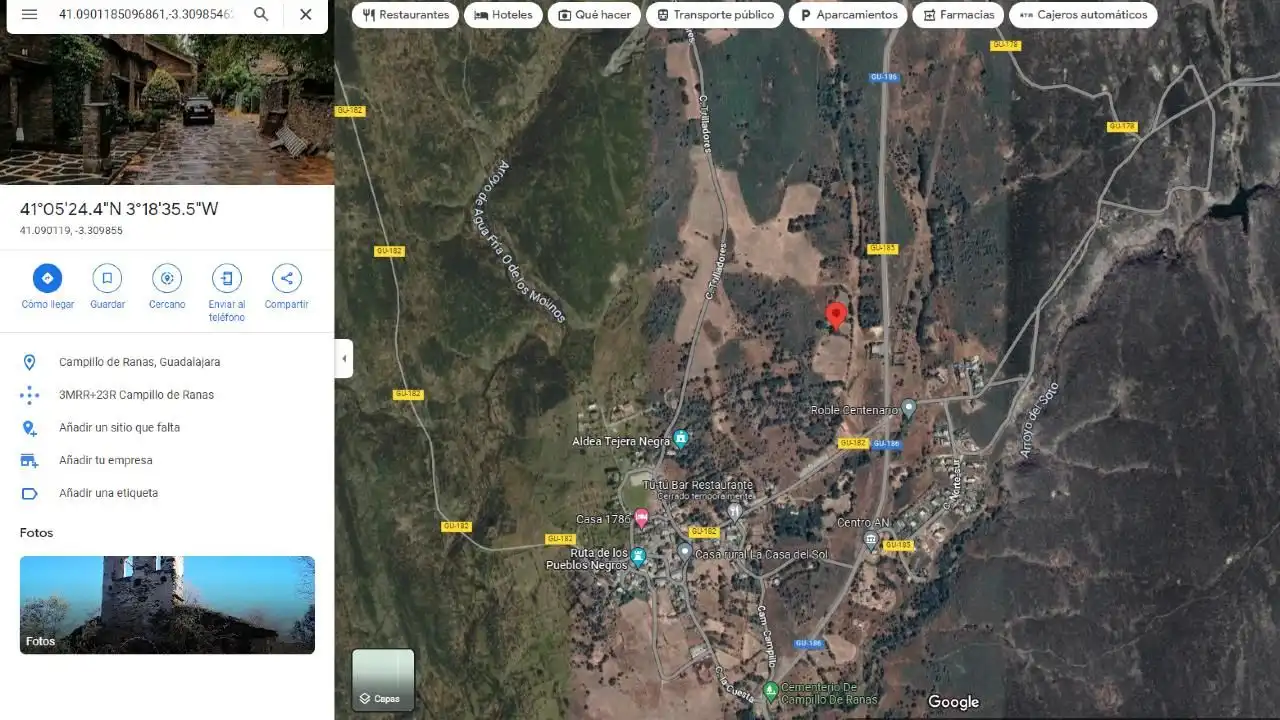Share the location with Compartir
The height and width of the screenshot is (720, 1280).
[286, 288]
